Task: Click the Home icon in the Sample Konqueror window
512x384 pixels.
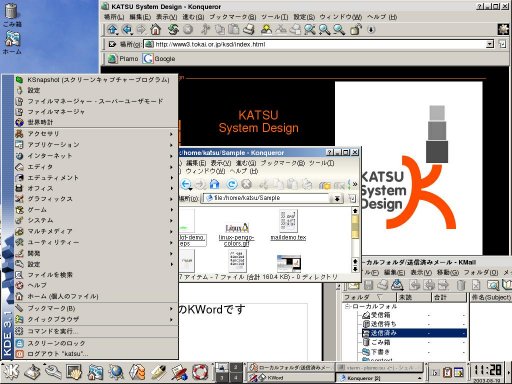Action: tap(214, 184)
